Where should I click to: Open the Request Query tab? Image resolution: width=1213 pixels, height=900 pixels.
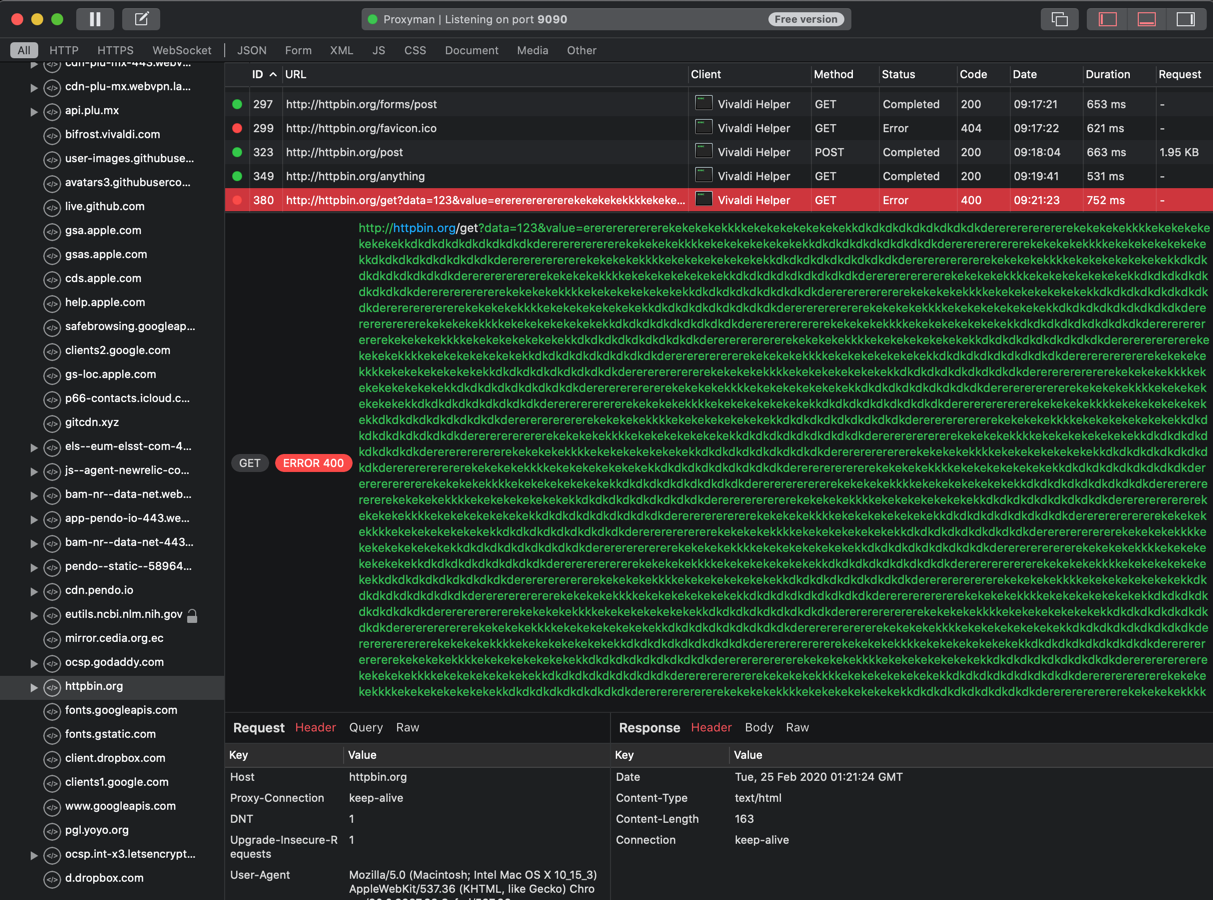tap(366, 727)
